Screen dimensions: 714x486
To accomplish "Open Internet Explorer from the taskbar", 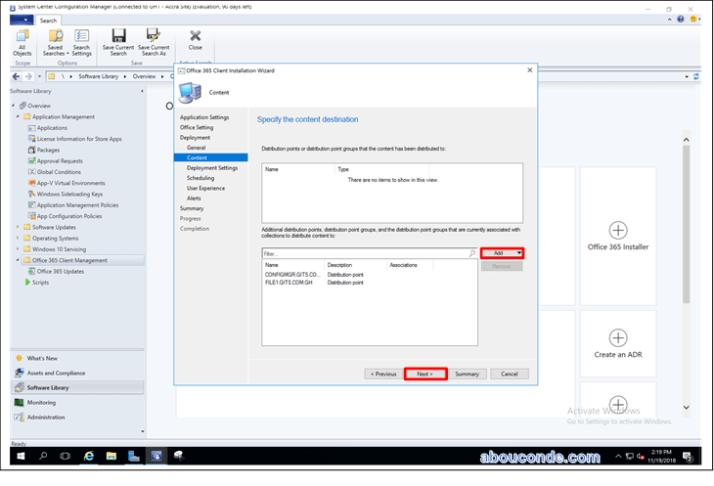I will pyautogui.click(x=89, y=456).
